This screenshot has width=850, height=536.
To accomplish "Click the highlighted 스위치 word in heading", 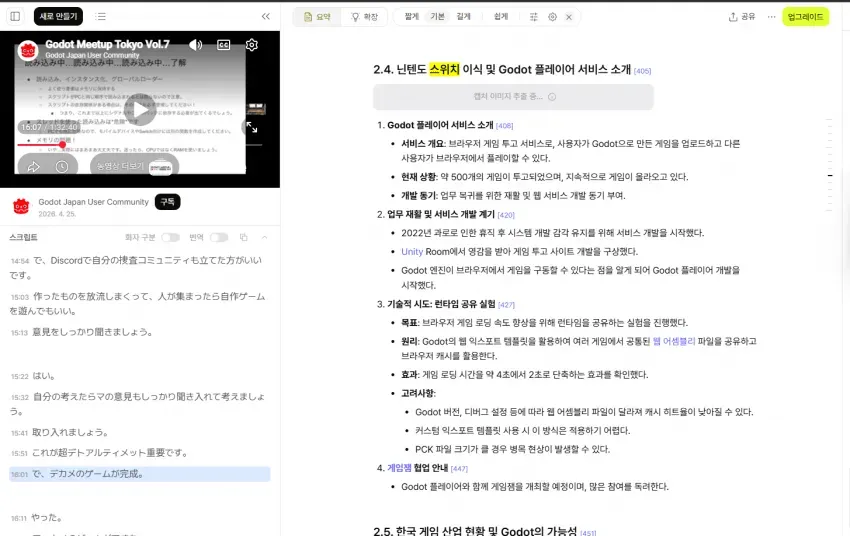I will pos(444,69).
